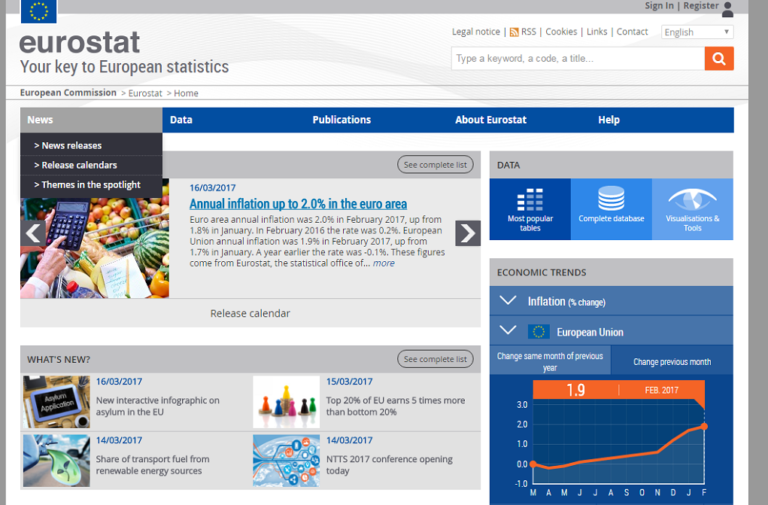Click the WHAT'S NEW? section heading
768x505 pixels.
(58, 360)
